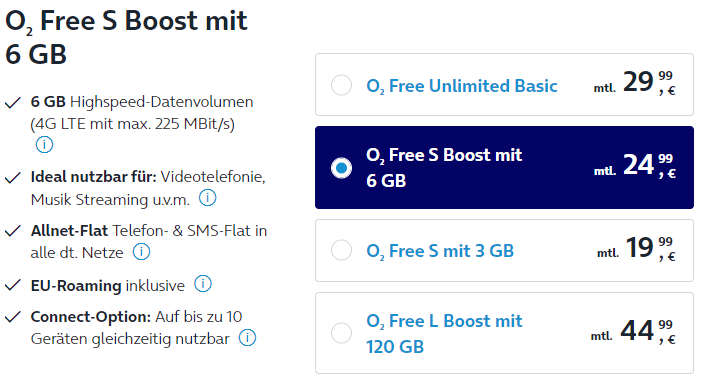Select O2 Free Unlimited Basic radio button
Image resolution: width=704 pixels, height=380 pixels.
click(341, 85)
